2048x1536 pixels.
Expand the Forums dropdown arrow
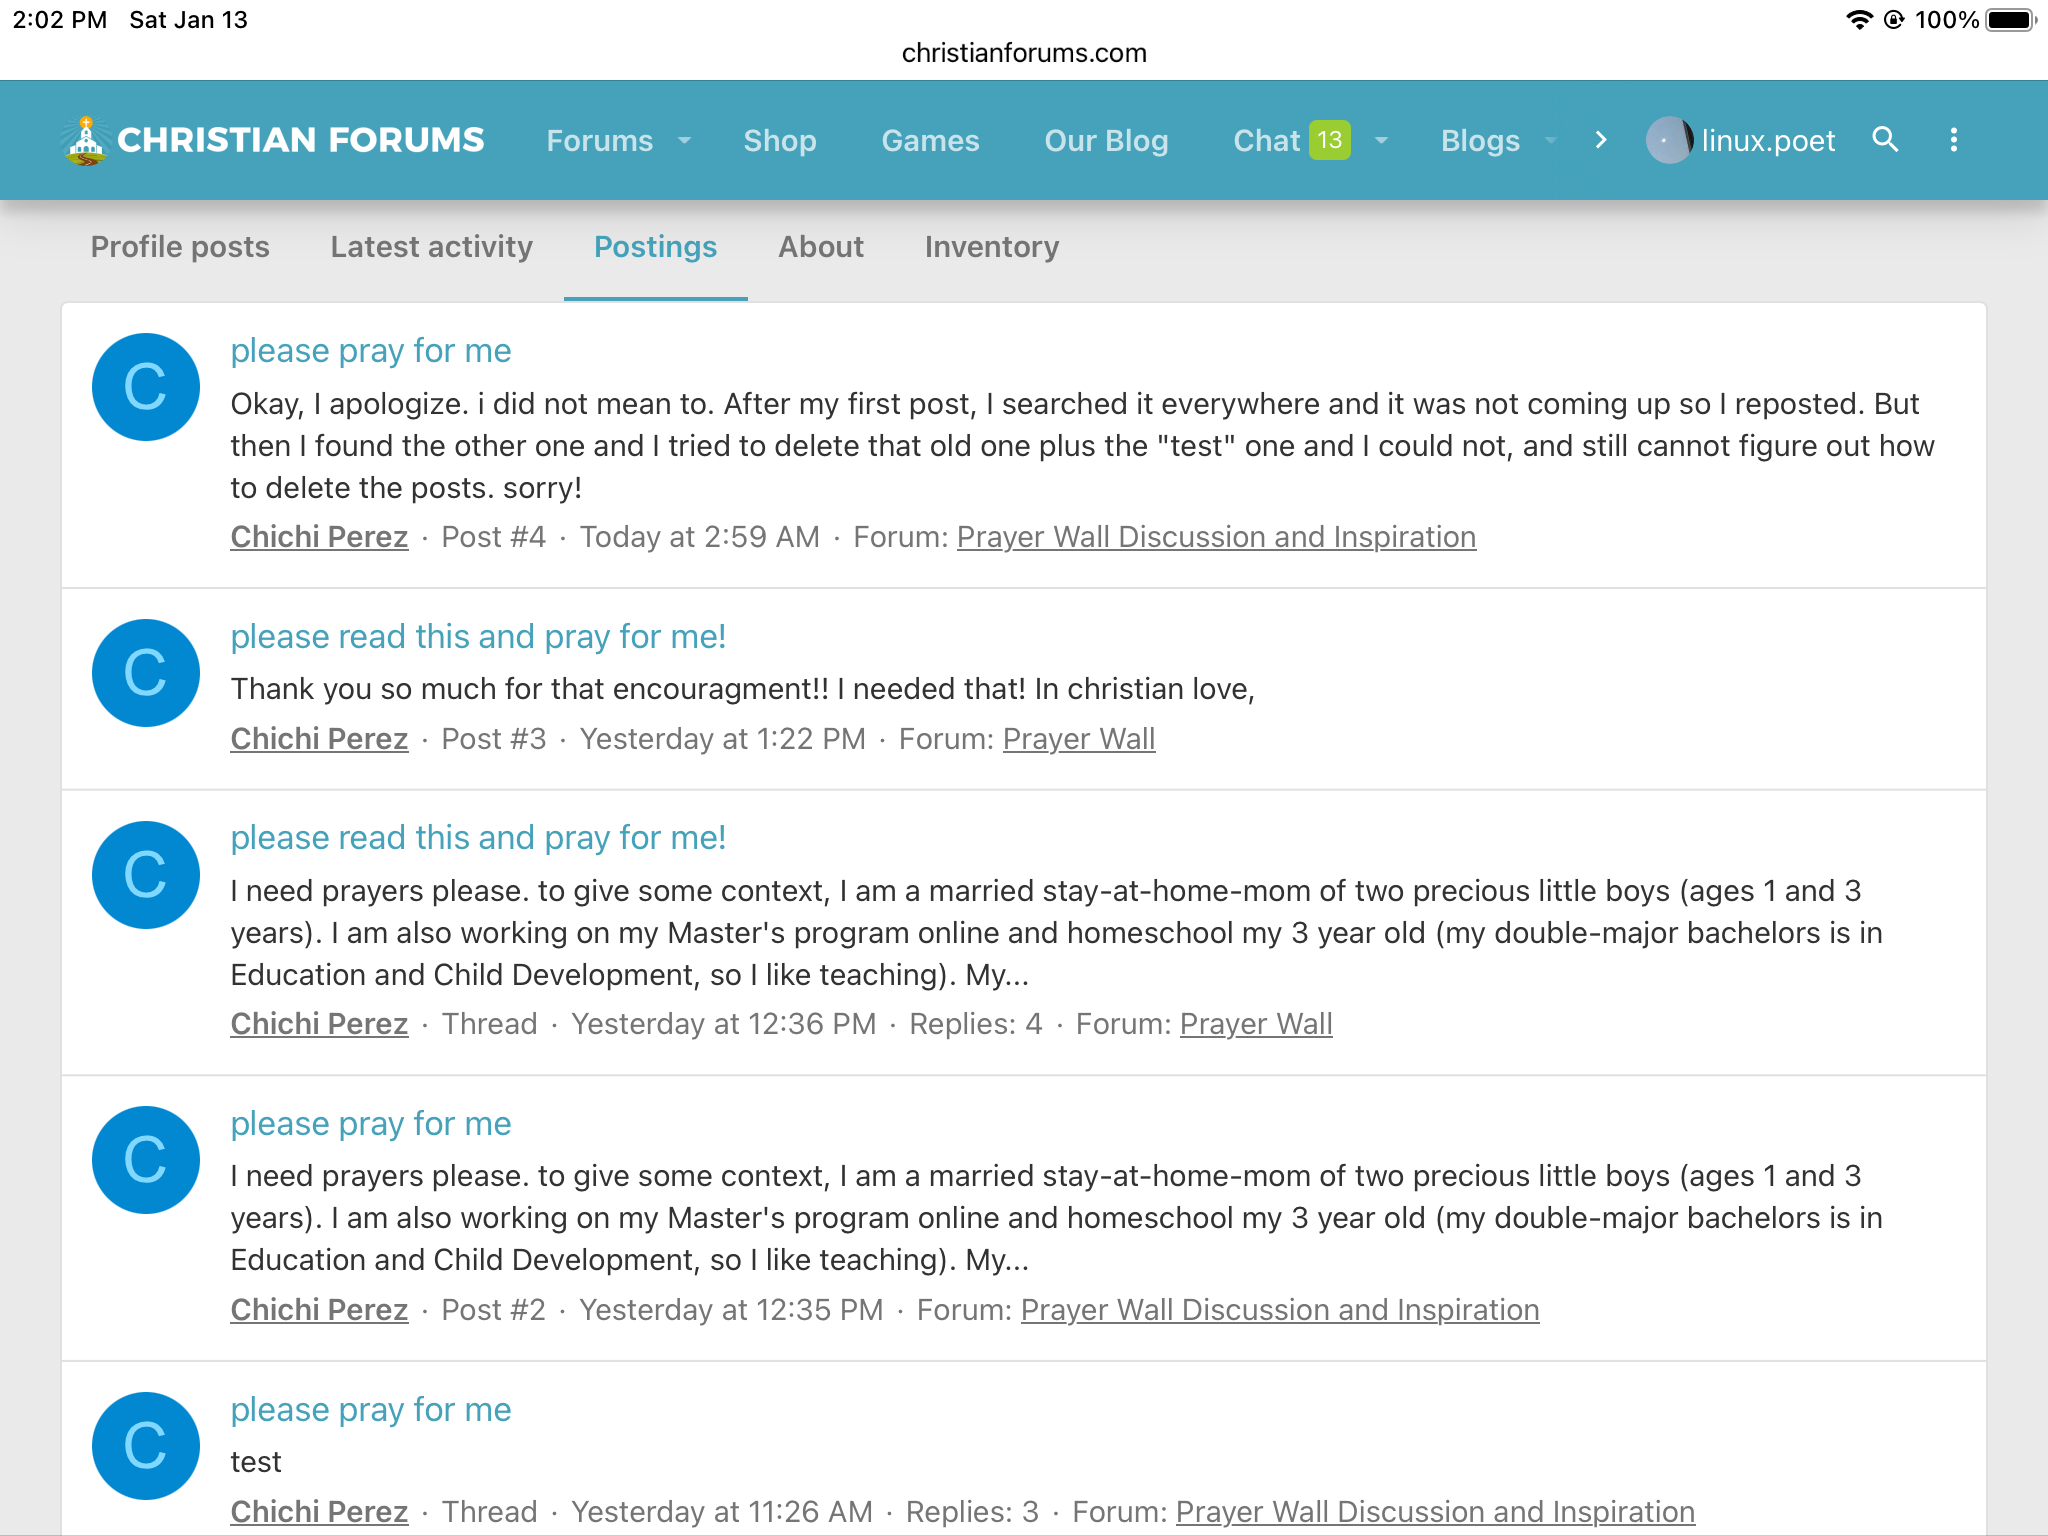[x=685, y=141]
